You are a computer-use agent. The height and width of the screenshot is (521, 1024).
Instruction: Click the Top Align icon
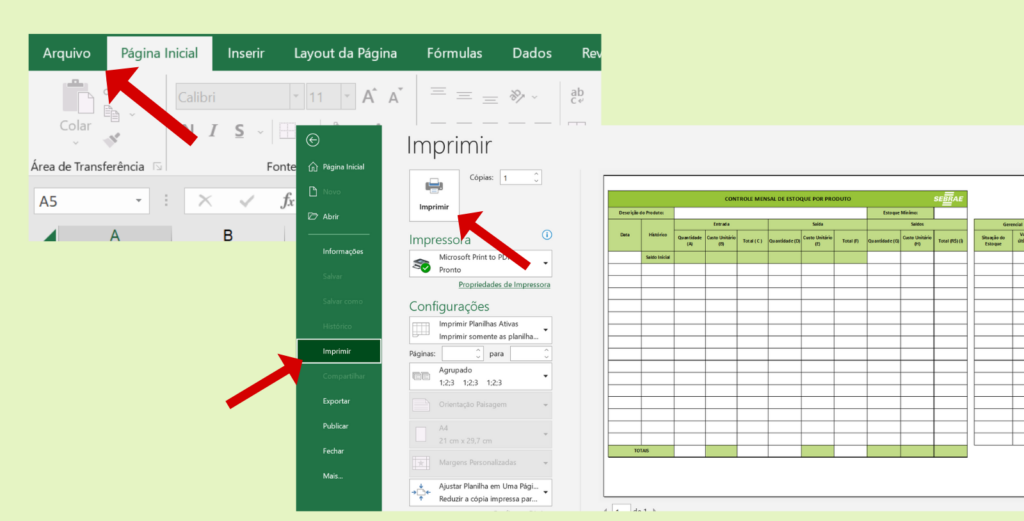click(x=439, y=91)
